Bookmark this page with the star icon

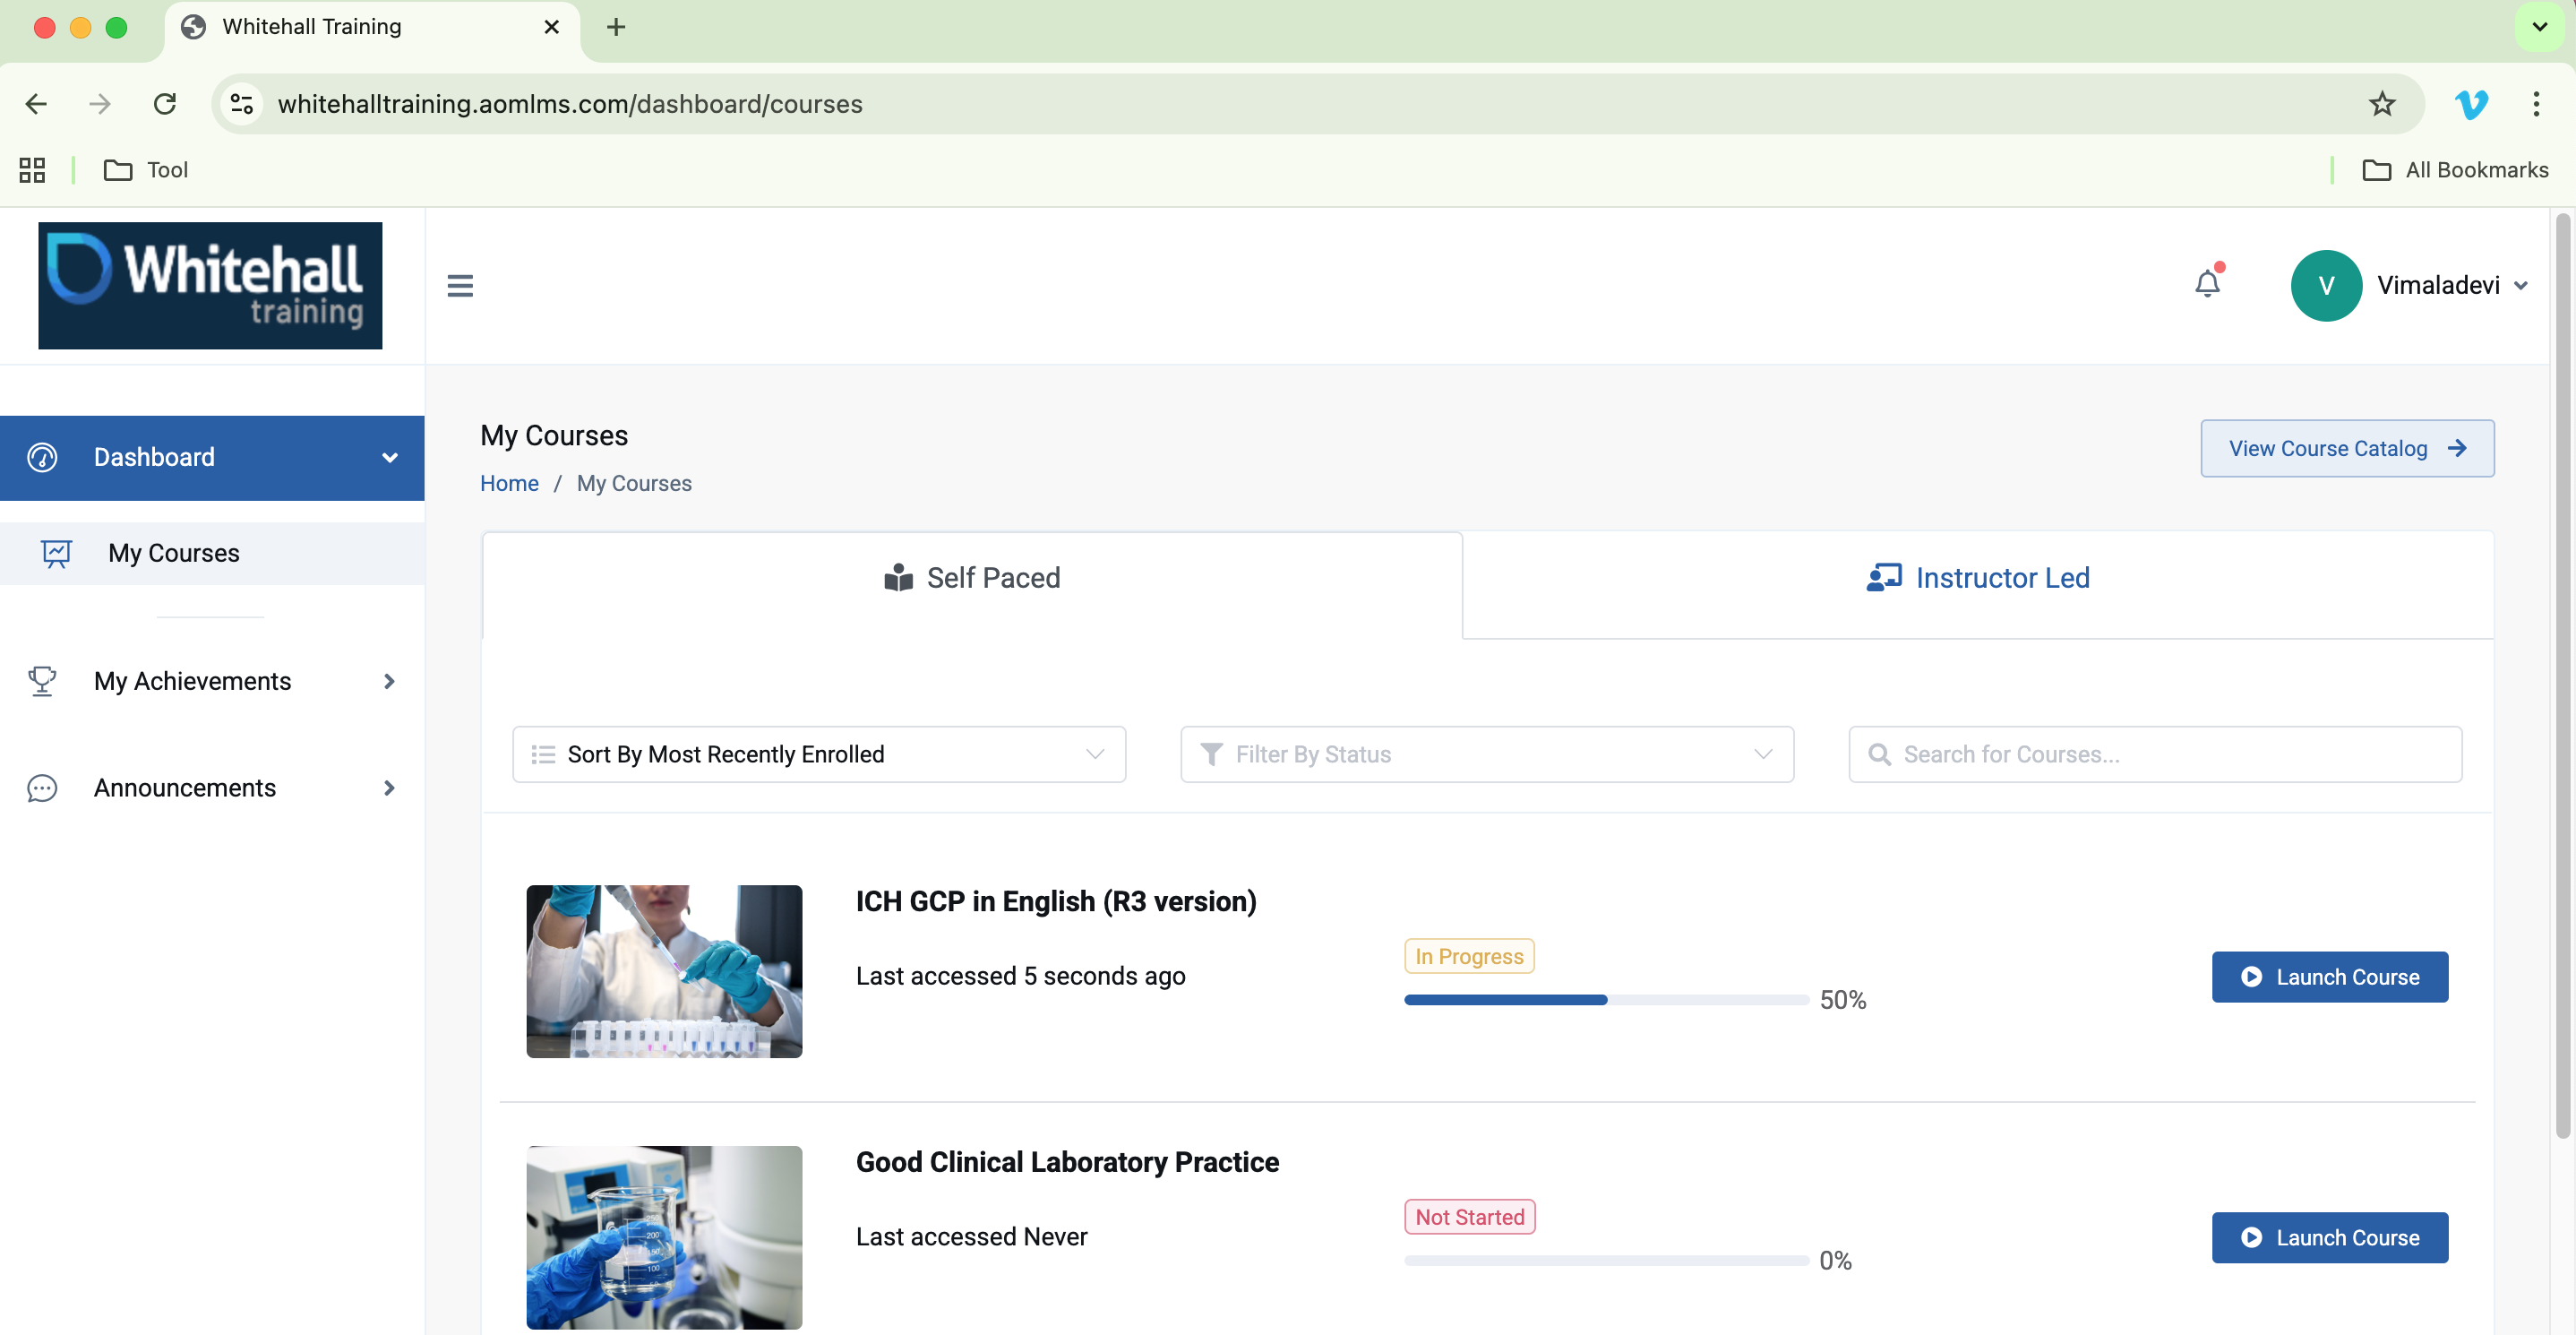(2382, 103)
